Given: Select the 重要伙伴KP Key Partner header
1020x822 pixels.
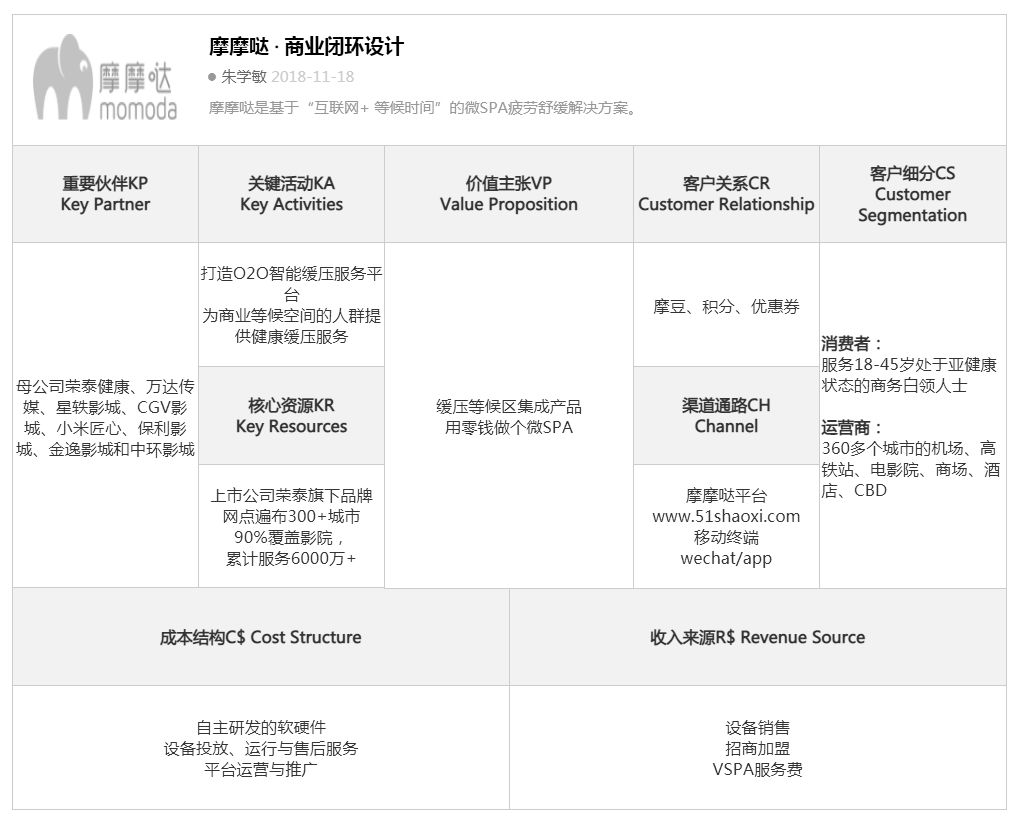Looking at the screenshot, I should 105,194.
